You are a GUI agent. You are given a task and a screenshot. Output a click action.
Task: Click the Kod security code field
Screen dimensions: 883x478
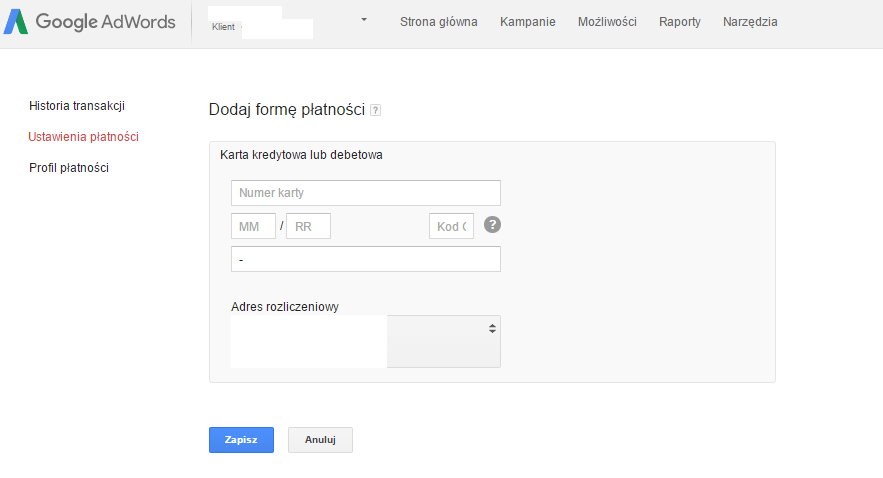coord(451,226)
